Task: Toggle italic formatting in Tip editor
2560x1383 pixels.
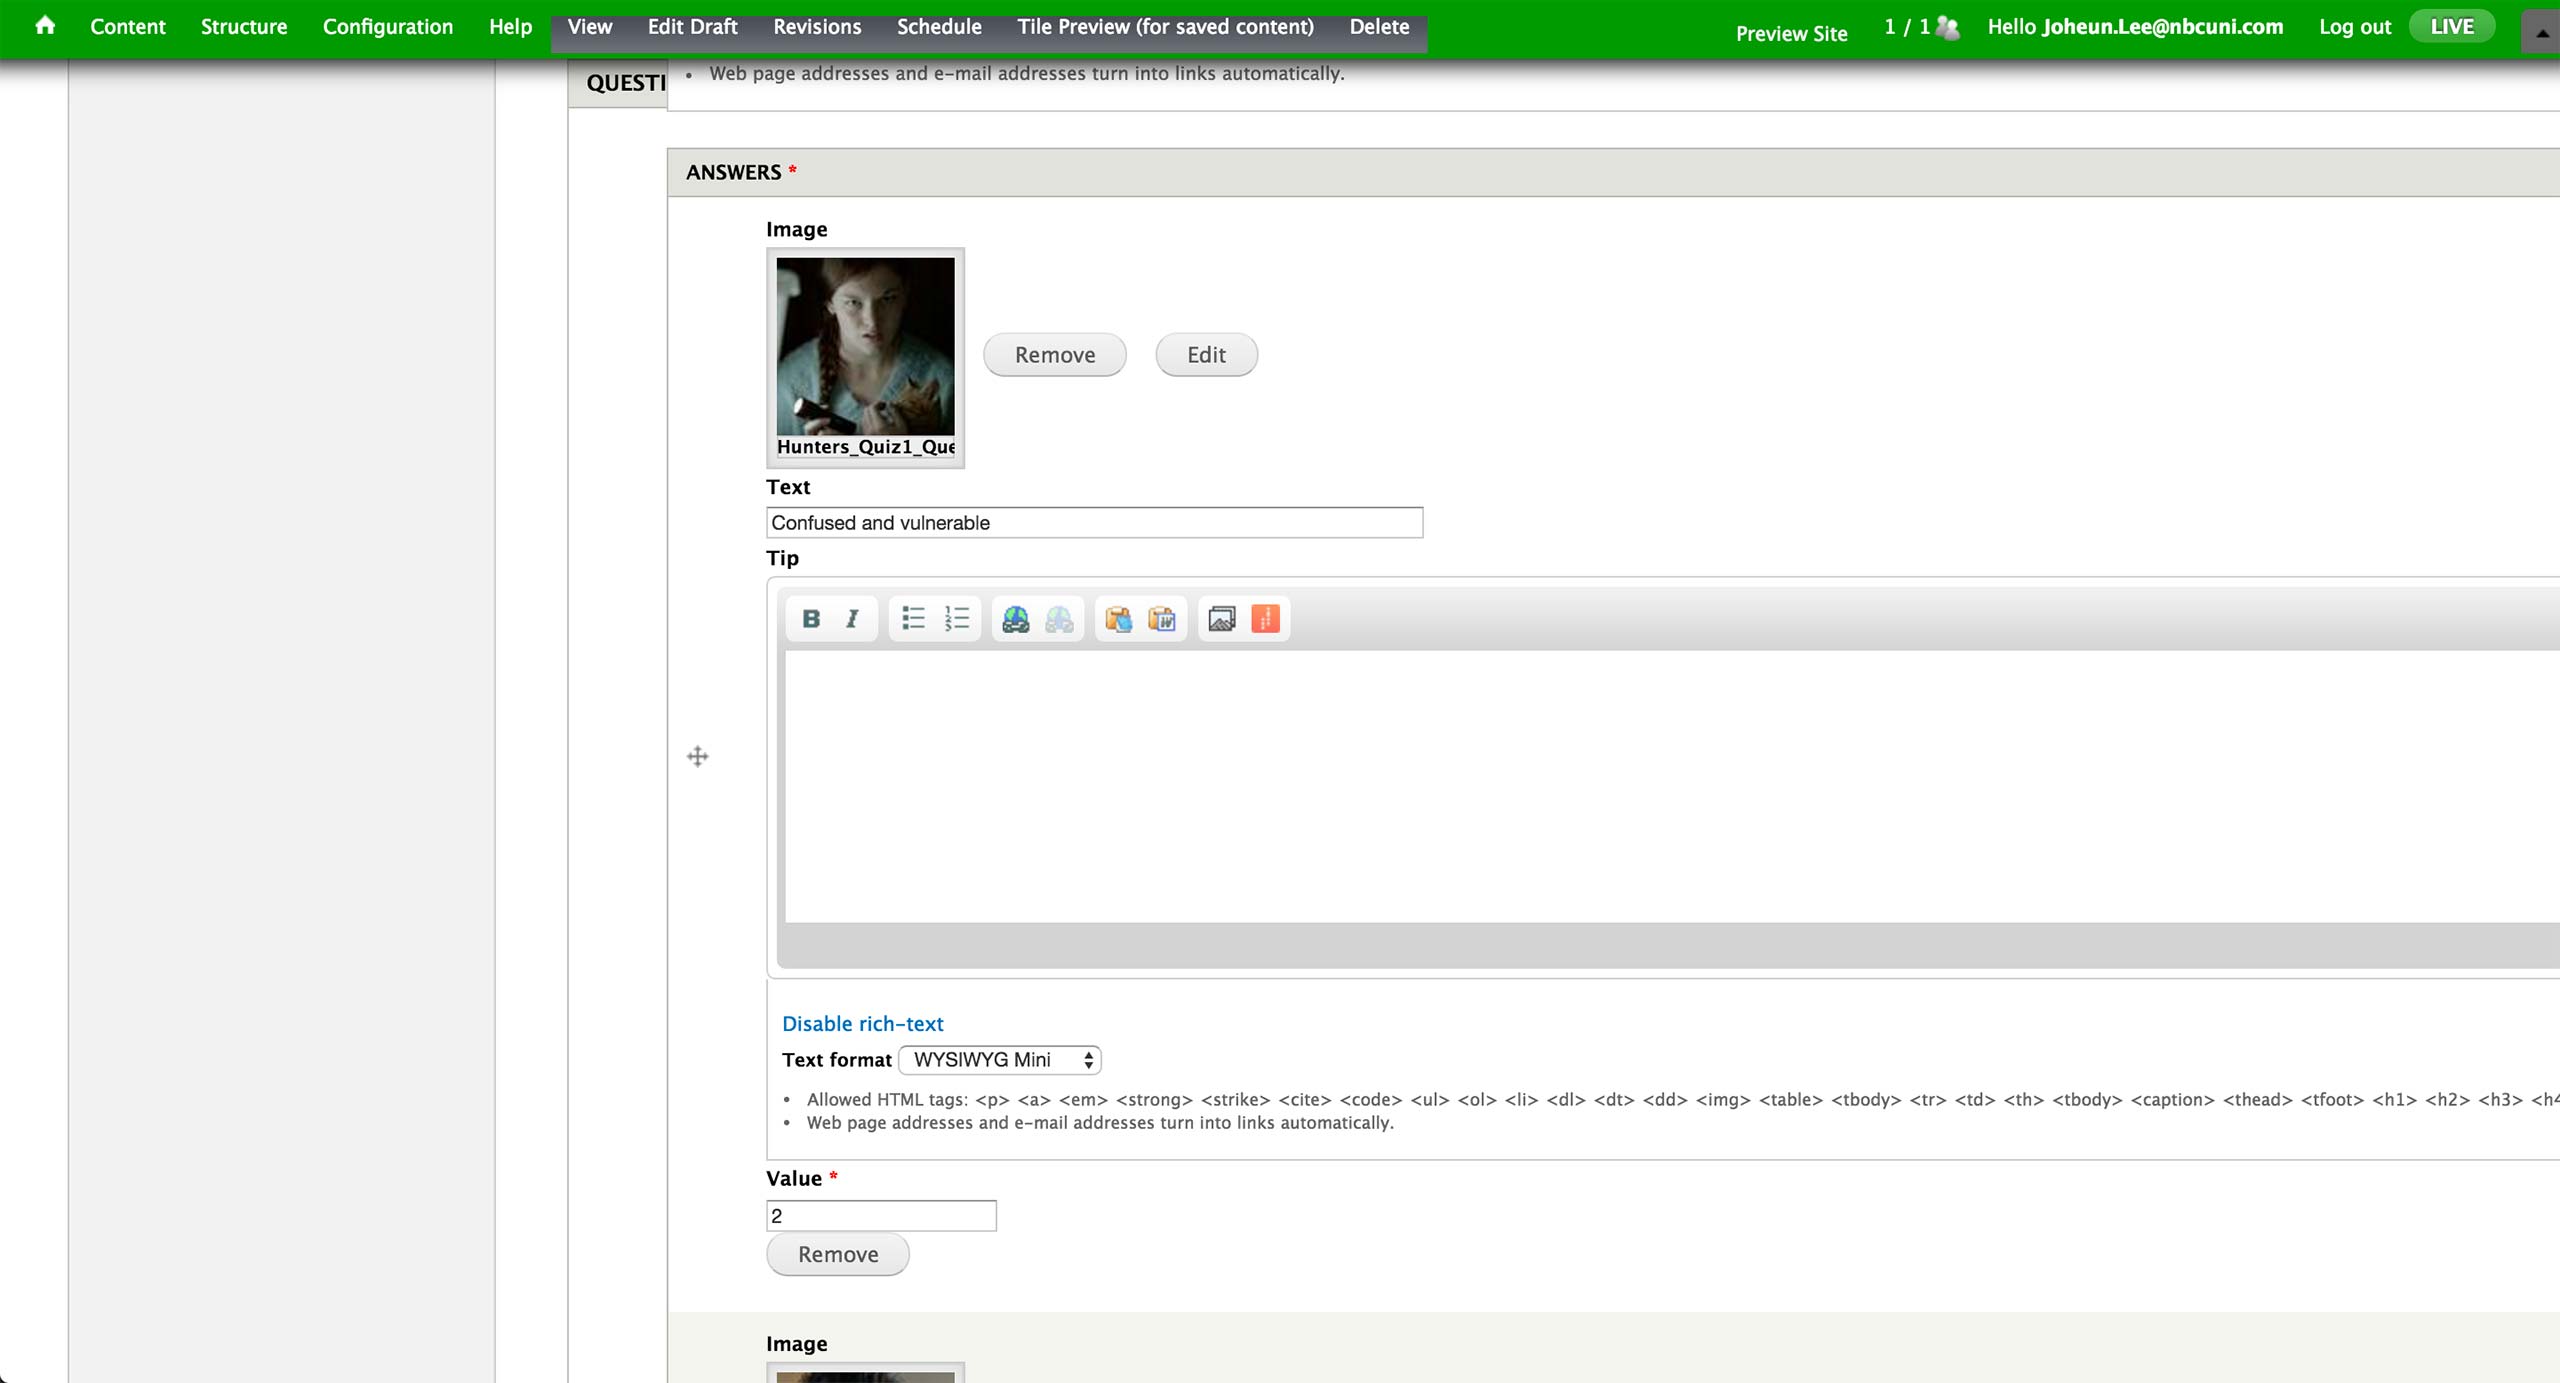Action: coord(852,619)
